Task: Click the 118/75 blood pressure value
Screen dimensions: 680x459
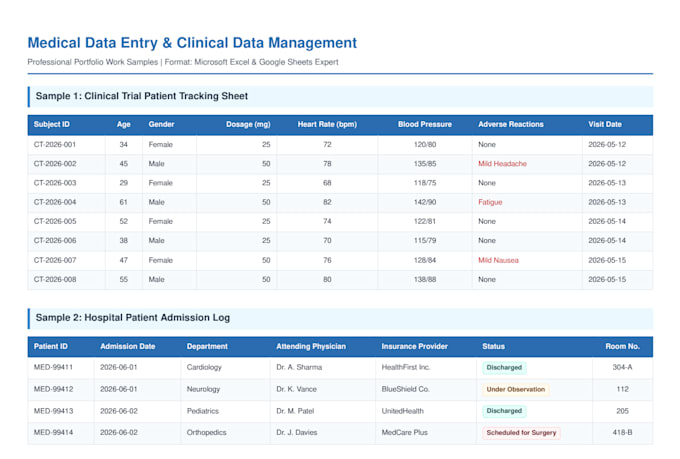Action: click(425, 183)
